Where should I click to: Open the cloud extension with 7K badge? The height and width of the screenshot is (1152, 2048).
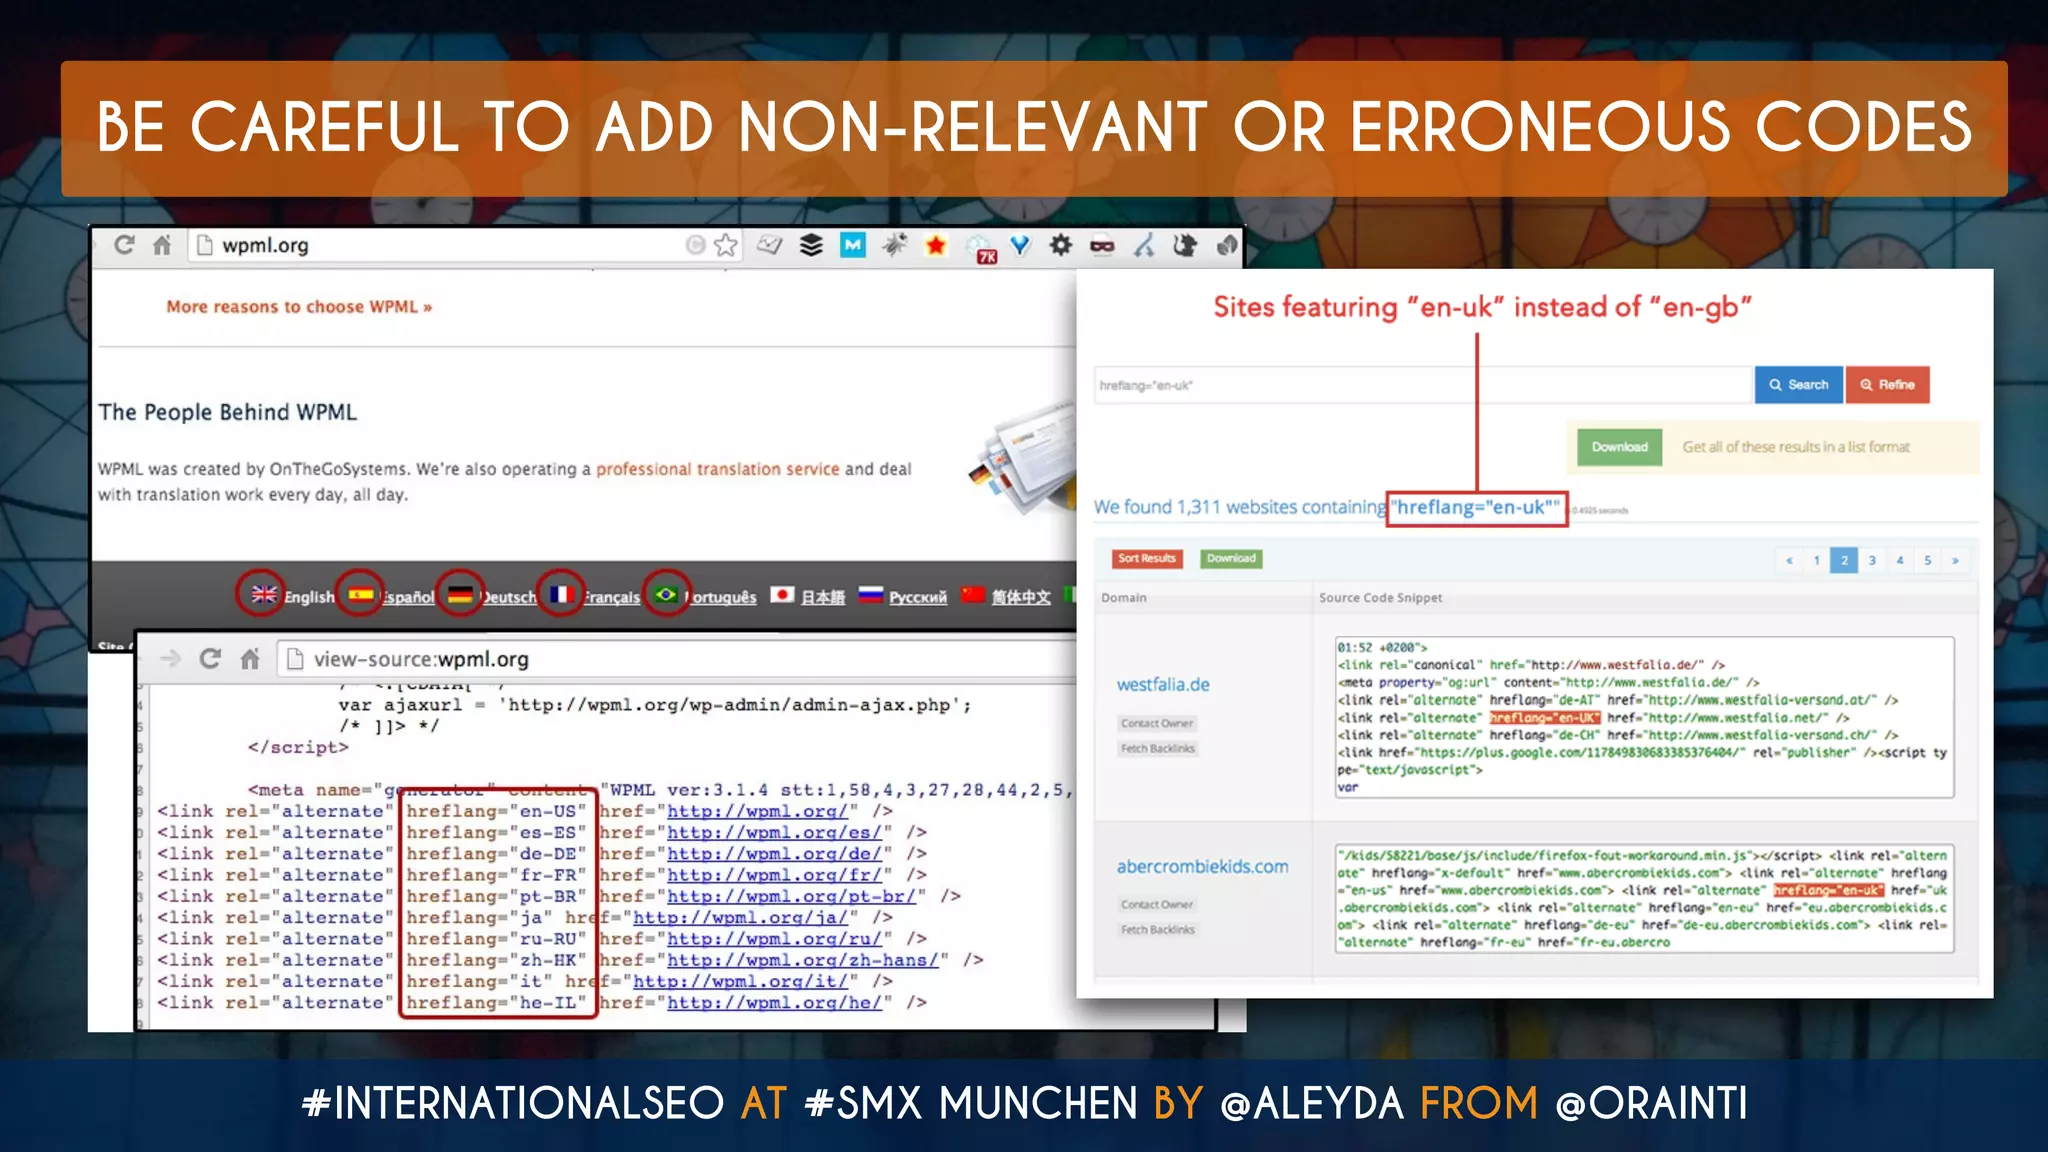pyautogui.click(x=981, y=248)
